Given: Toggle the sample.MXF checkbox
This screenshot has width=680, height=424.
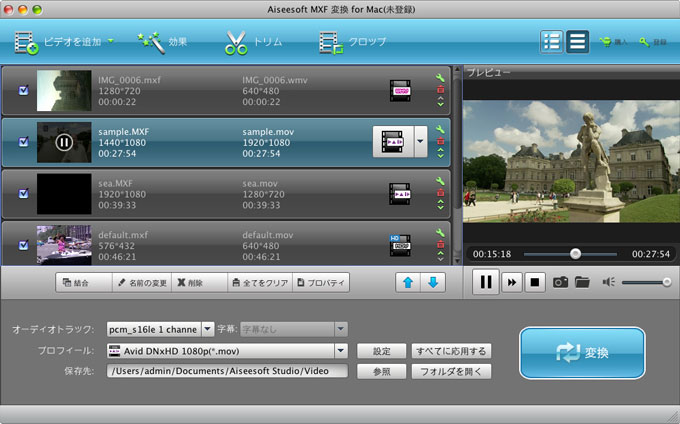Looking at the screenshot, I should [x=24, y=142].
